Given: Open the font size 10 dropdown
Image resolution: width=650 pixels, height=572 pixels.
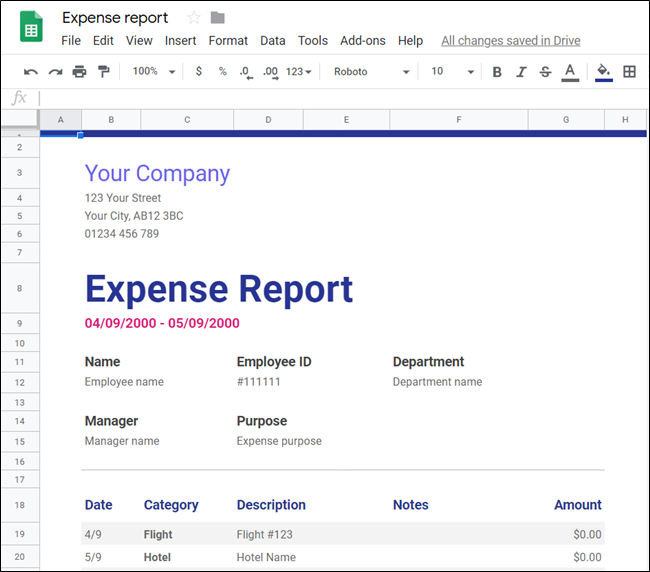Looking at the screenshot, I should (x=453, y=72).
